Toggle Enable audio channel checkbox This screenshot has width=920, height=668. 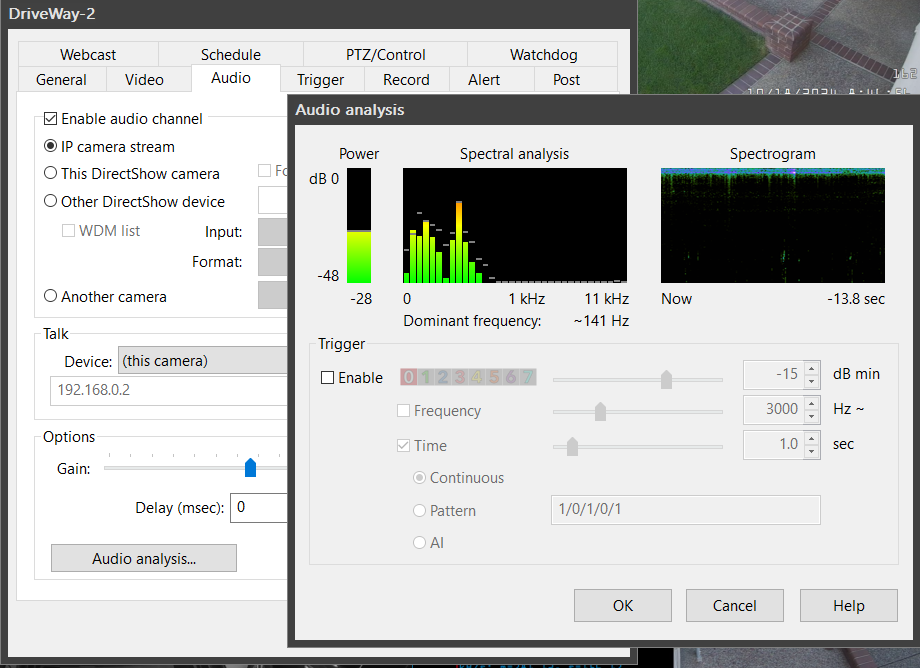coord(51,119)
